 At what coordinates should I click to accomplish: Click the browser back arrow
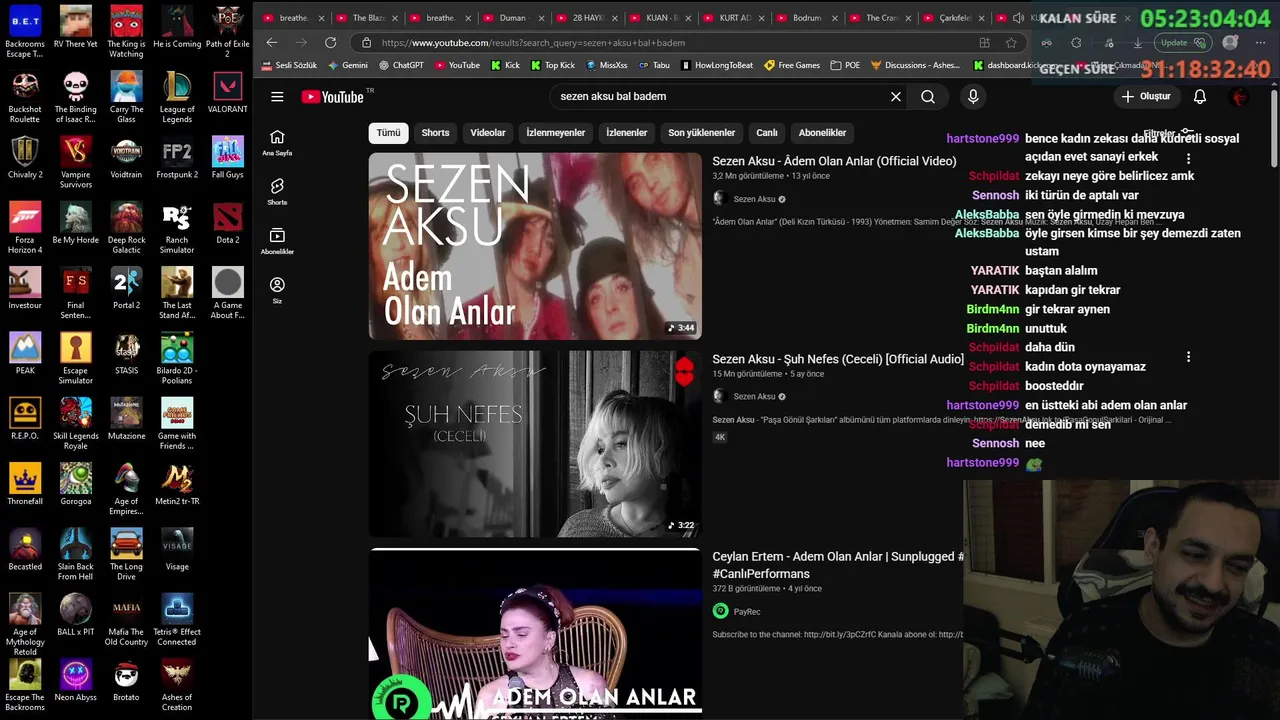pos(272,43)
